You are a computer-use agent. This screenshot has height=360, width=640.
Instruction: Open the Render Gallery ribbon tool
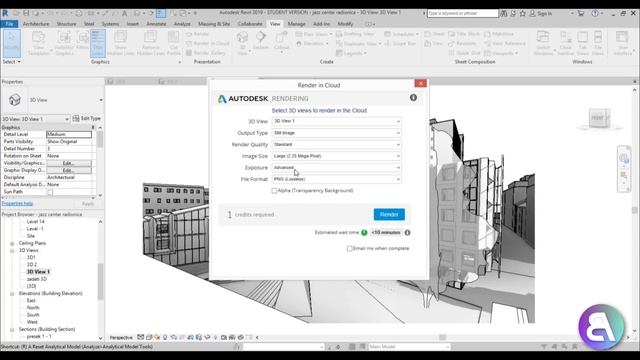click(206, 53)
